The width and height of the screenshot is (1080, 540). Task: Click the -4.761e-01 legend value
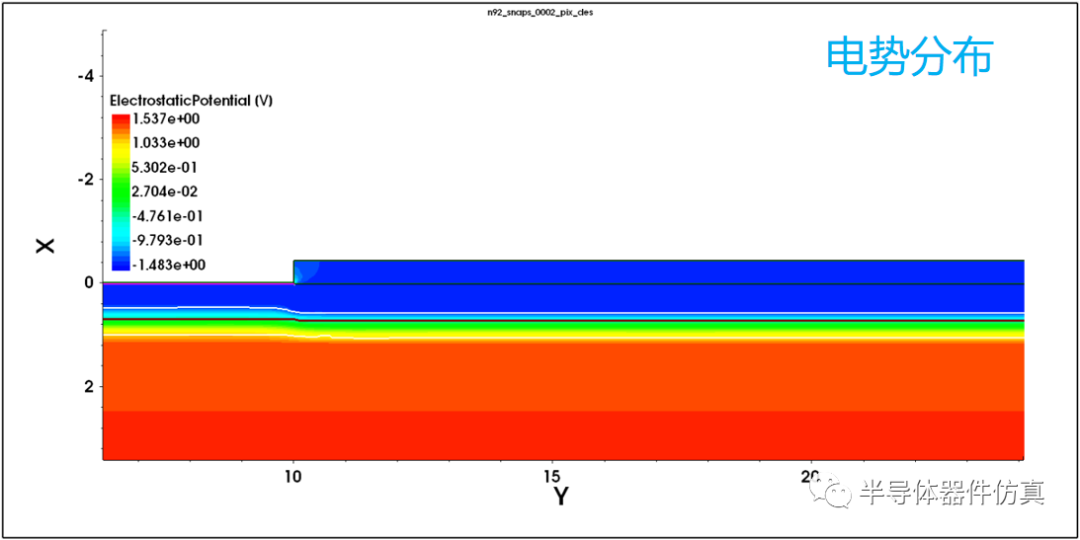pyautogui.click(x=167, y=216)
